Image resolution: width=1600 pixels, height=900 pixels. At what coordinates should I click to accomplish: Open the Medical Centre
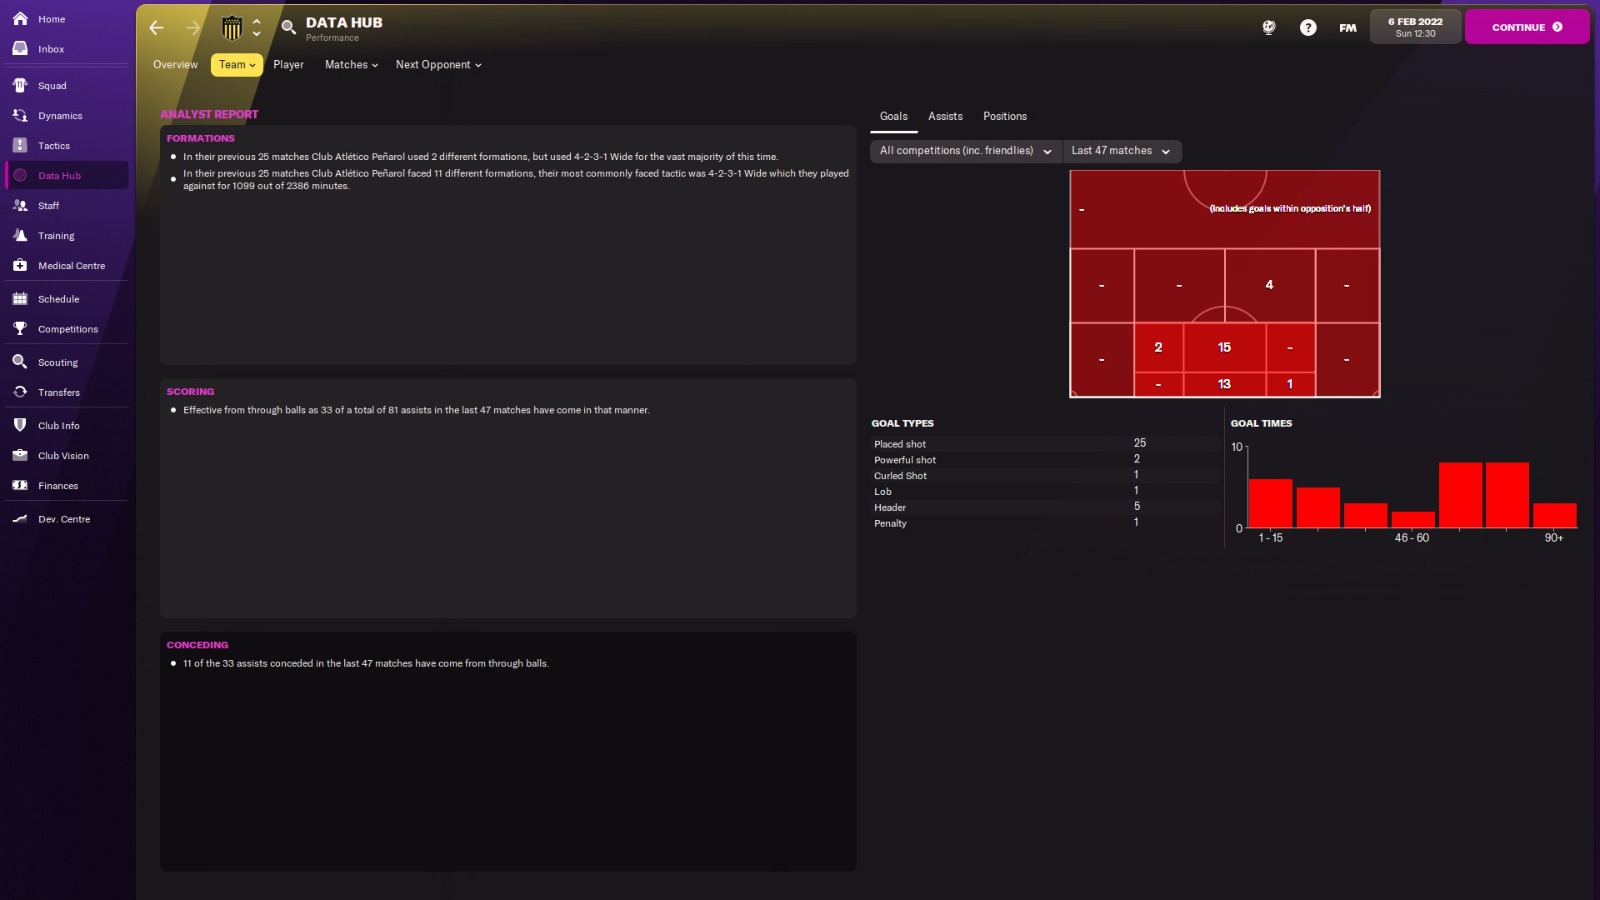click(70, 265)
